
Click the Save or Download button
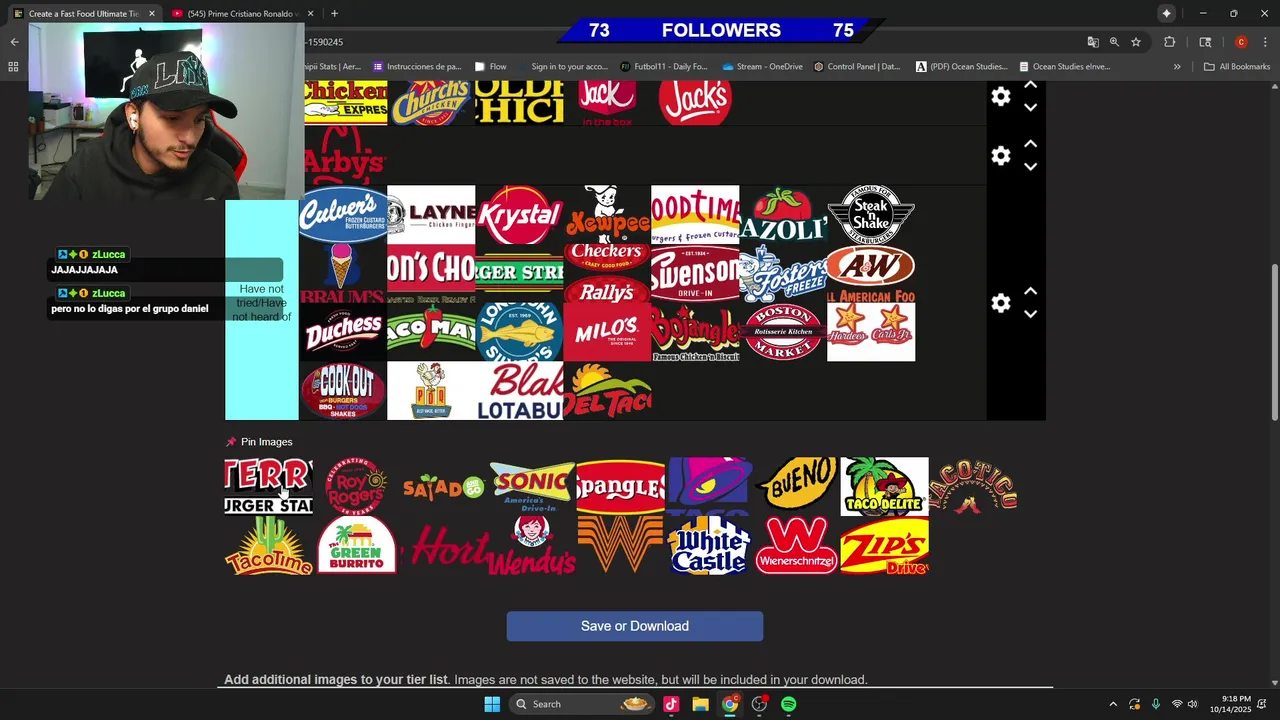coord(635,626)
